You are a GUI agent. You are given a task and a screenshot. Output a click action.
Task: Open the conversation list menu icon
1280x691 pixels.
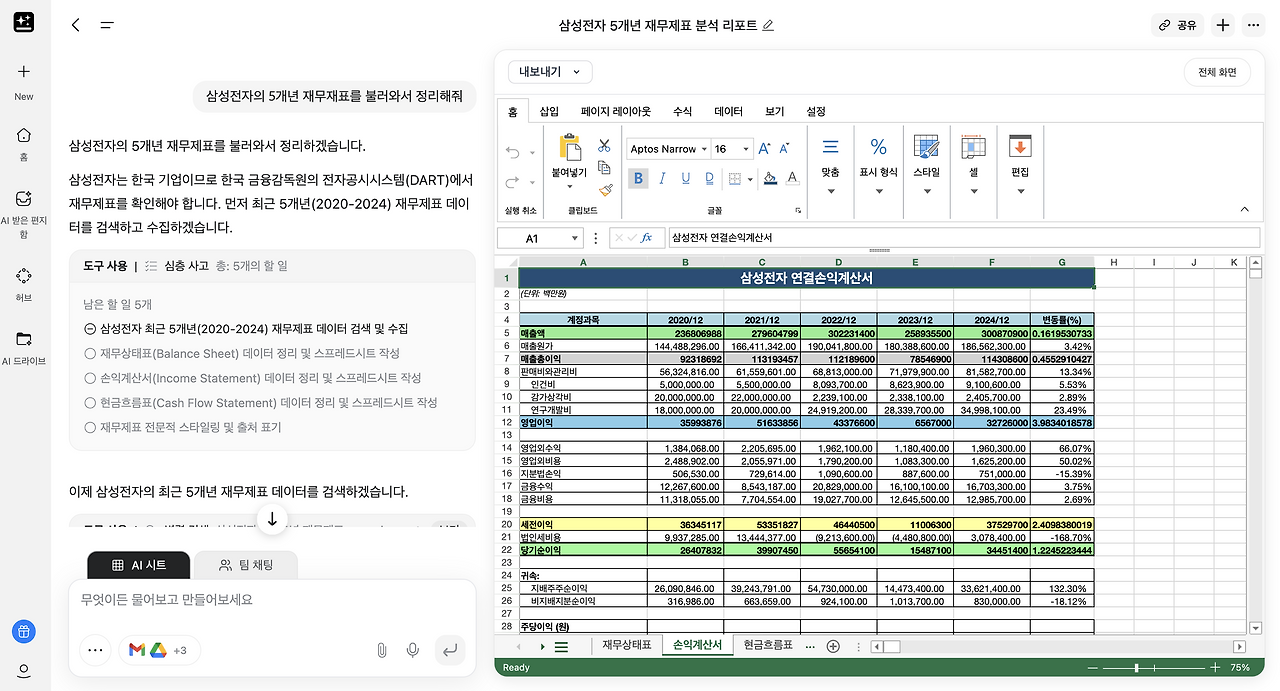point(107,25)
